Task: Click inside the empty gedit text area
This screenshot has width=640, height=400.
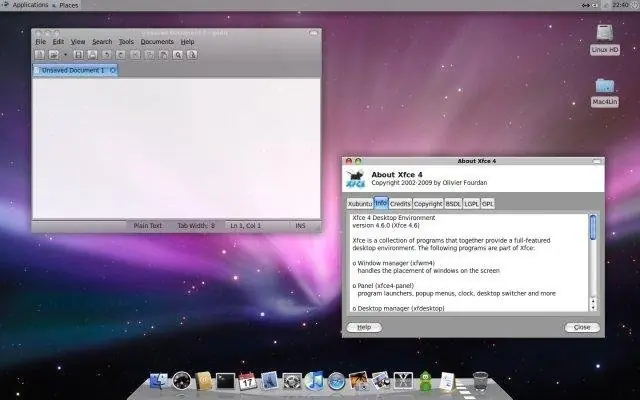Action: (176, 148)
